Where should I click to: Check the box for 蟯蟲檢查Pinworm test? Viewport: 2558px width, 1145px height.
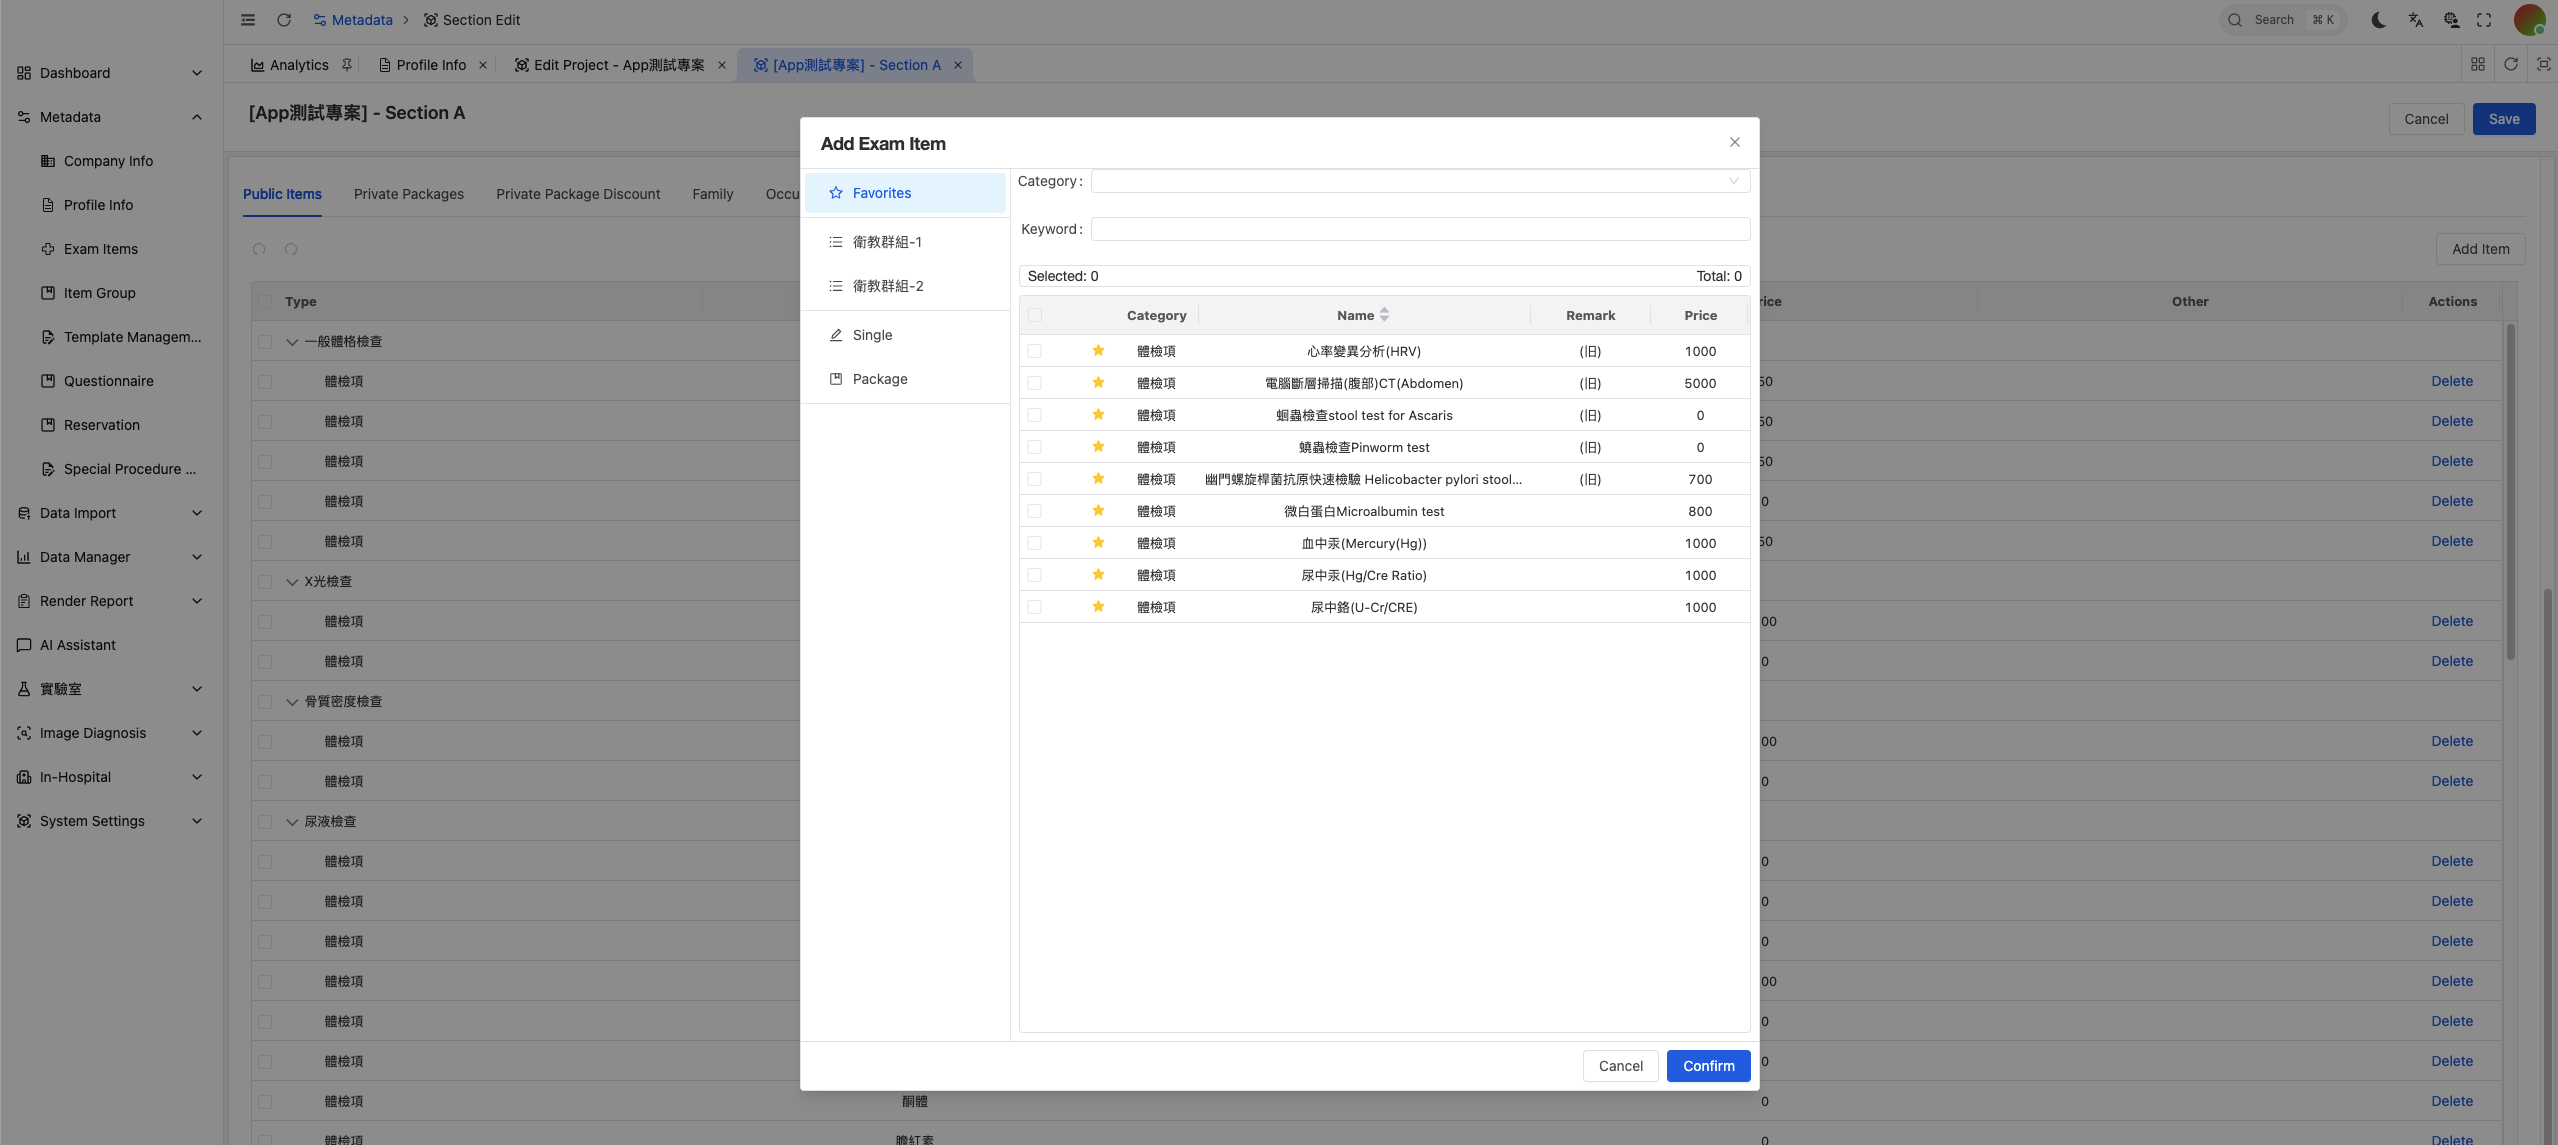pos(1034,447)
